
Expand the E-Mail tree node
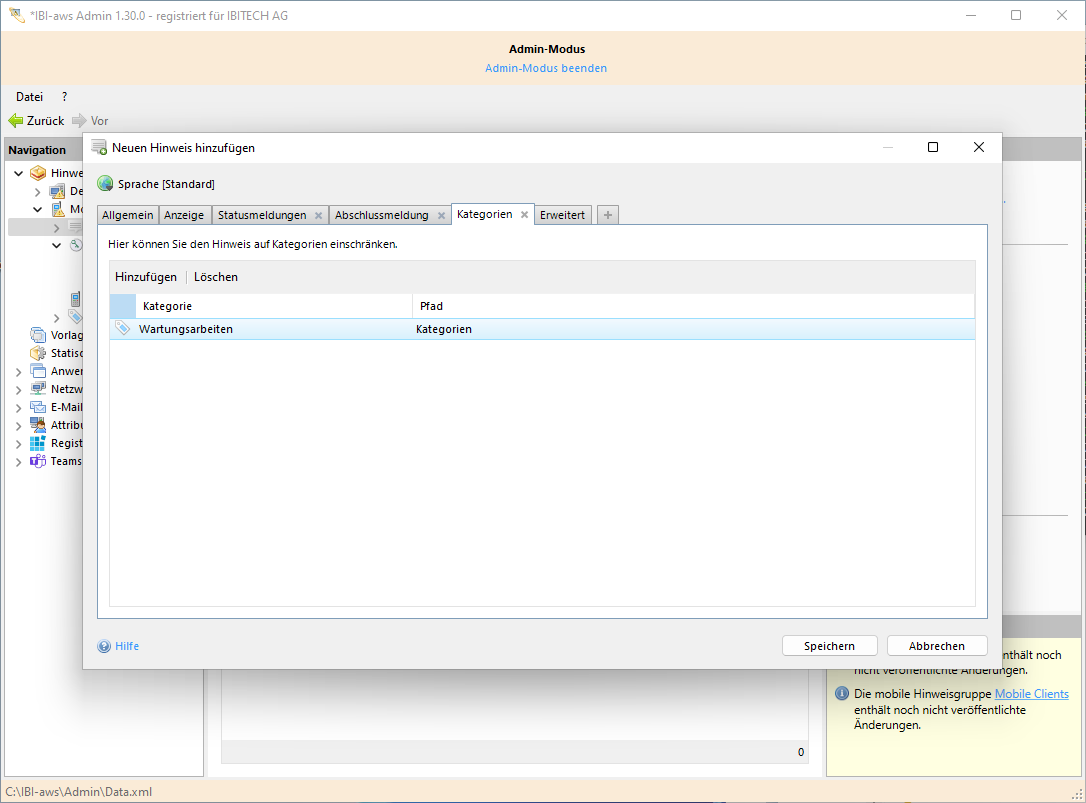[18, 408]
